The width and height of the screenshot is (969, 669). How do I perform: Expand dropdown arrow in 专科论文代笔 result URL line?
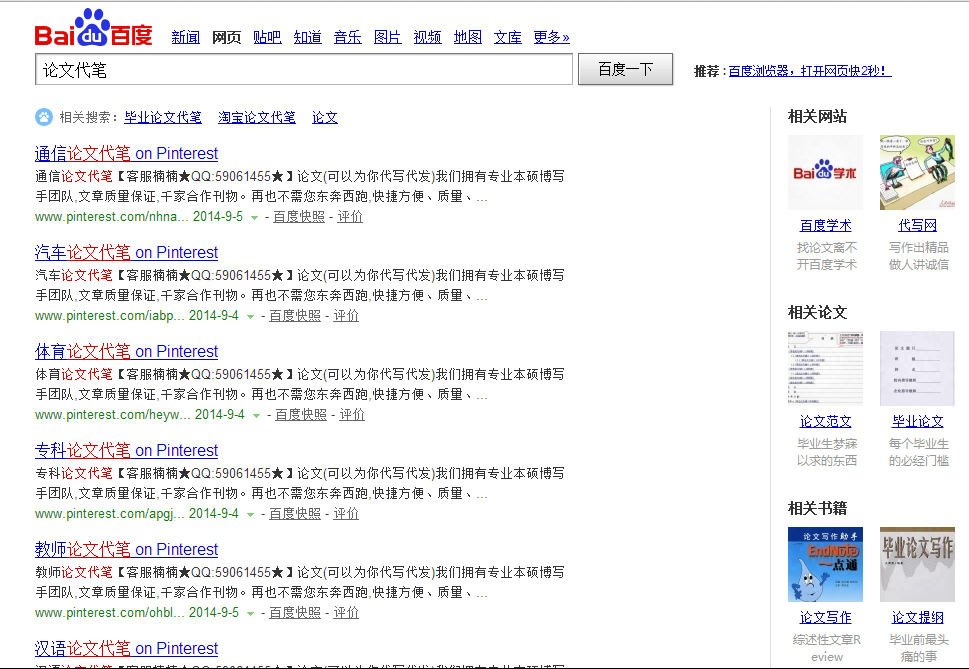click(250, 514)
